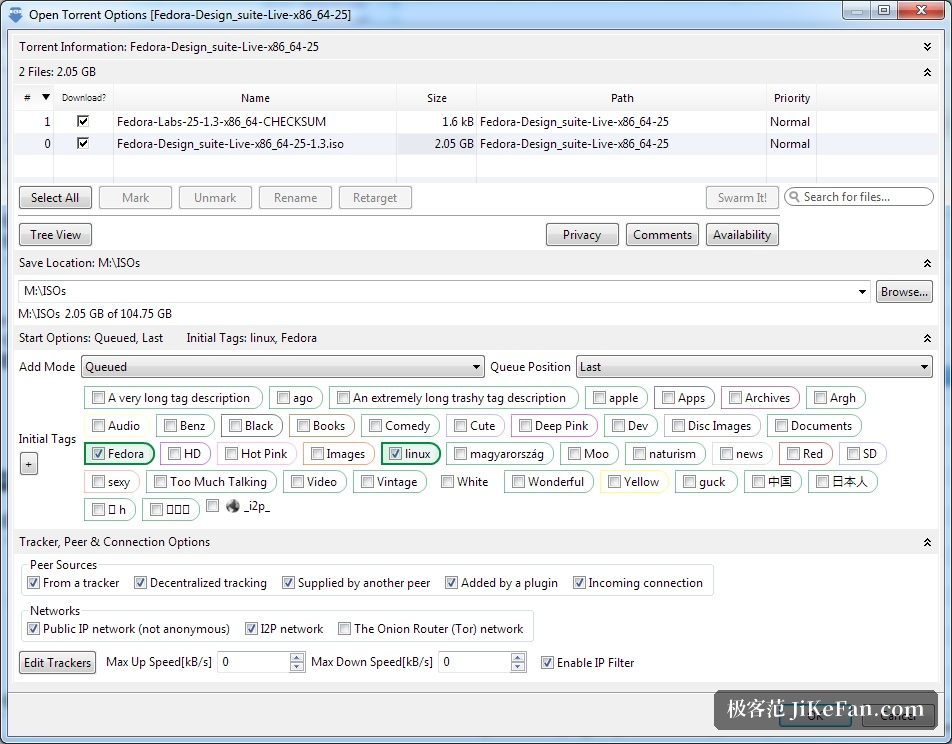
Task: Check the magyarország tag
Action: pos(460,454)
